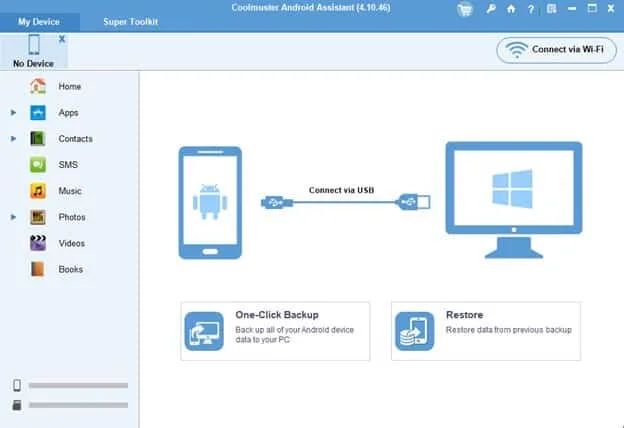624x428 pixels.
Task: Open the shopping cart purchase icon
Action: coord(465,9)
